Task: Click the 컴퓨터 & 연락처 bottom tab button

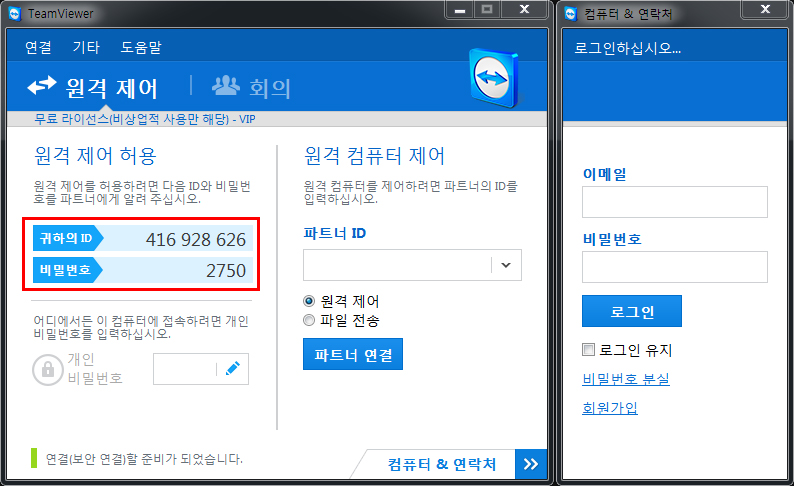Action: pos(441,464)
